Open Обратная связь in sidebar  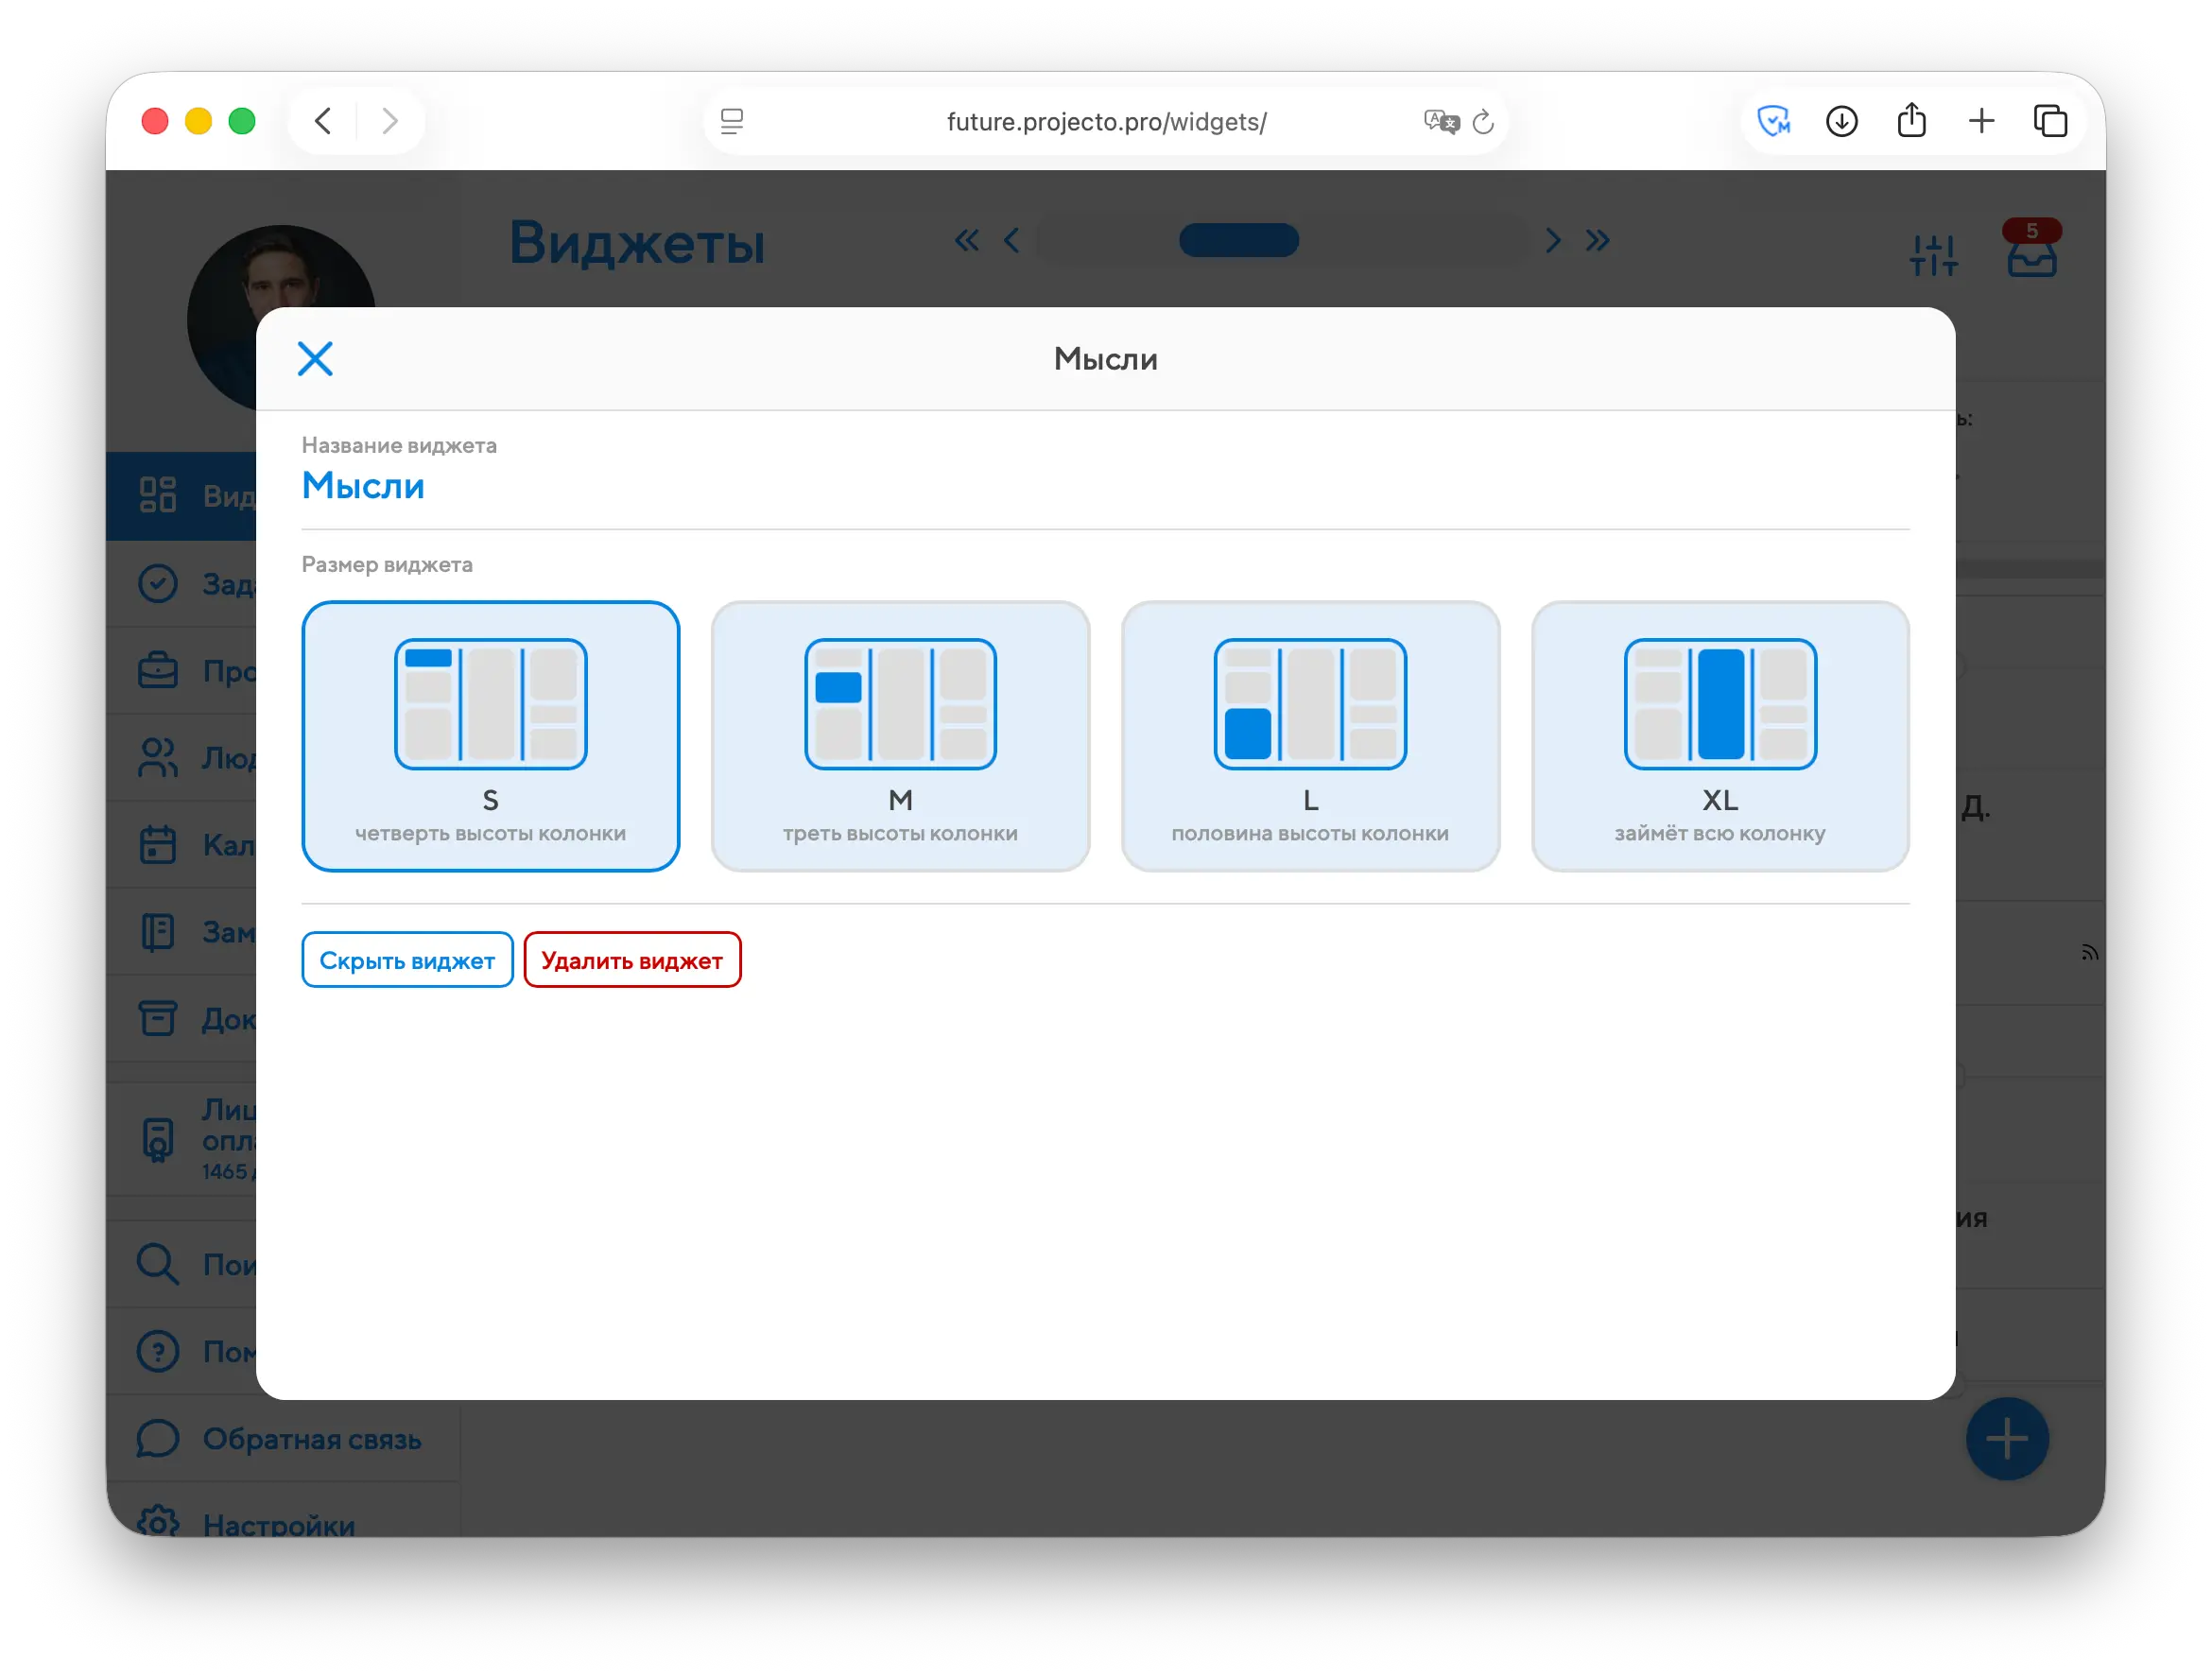pos(311,1439)
